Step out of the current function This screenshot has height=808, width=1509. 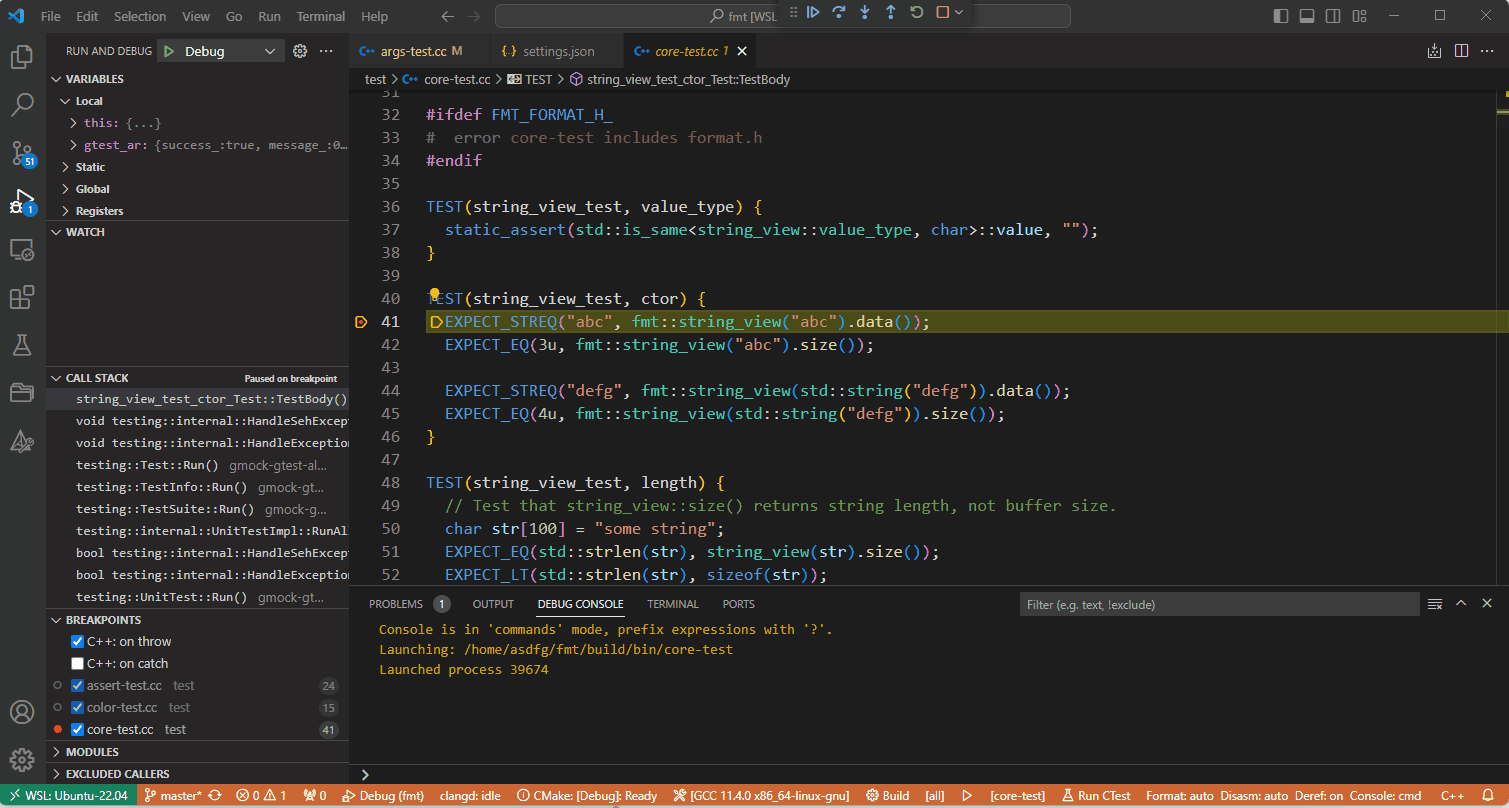coord(890,12)
